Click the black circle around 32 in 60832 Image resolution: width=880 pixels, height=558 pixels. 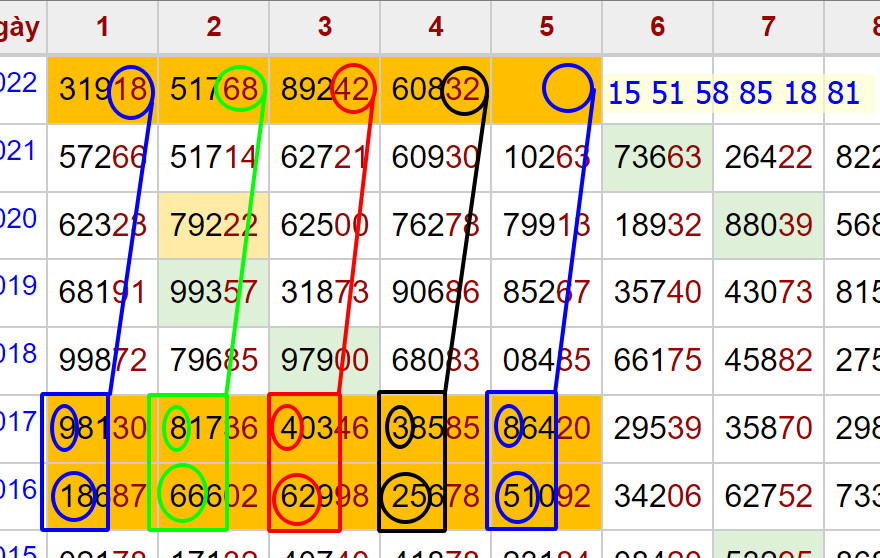tap(464, 92)
